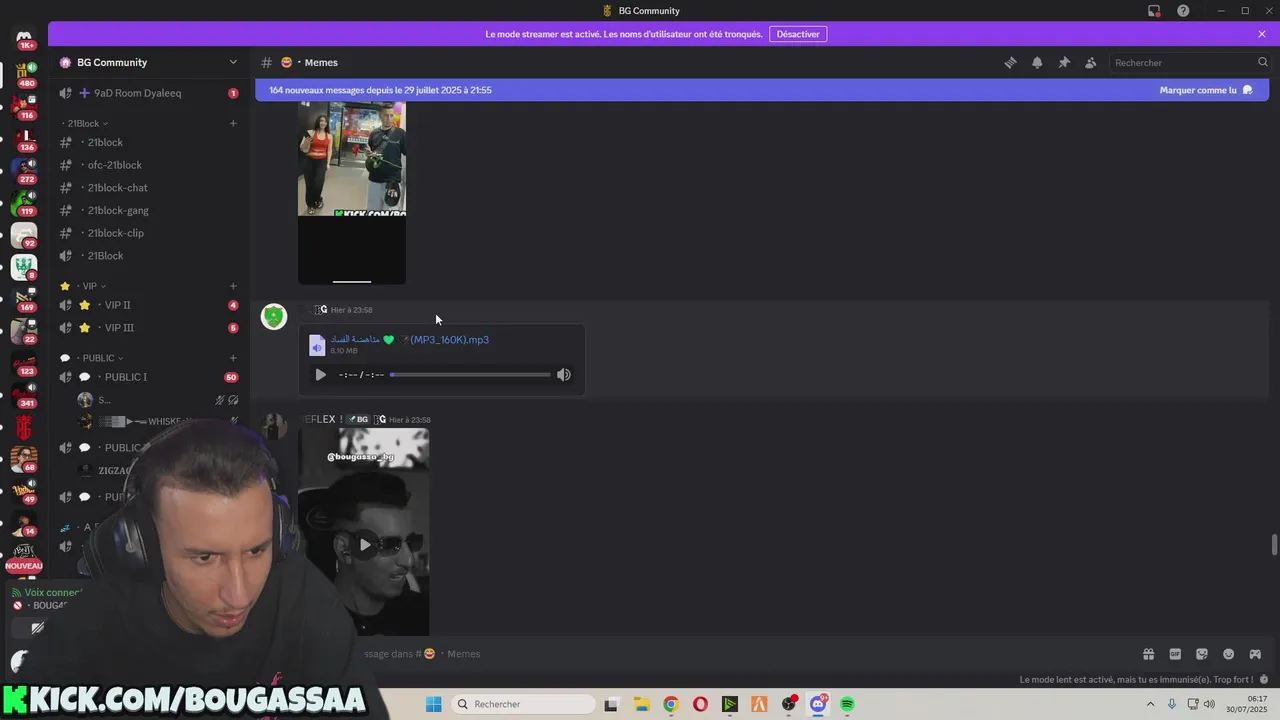This screenshot has height=720, width=1280.
Task: Select server icon with 123 badge
Action: (x=24, y=364)
